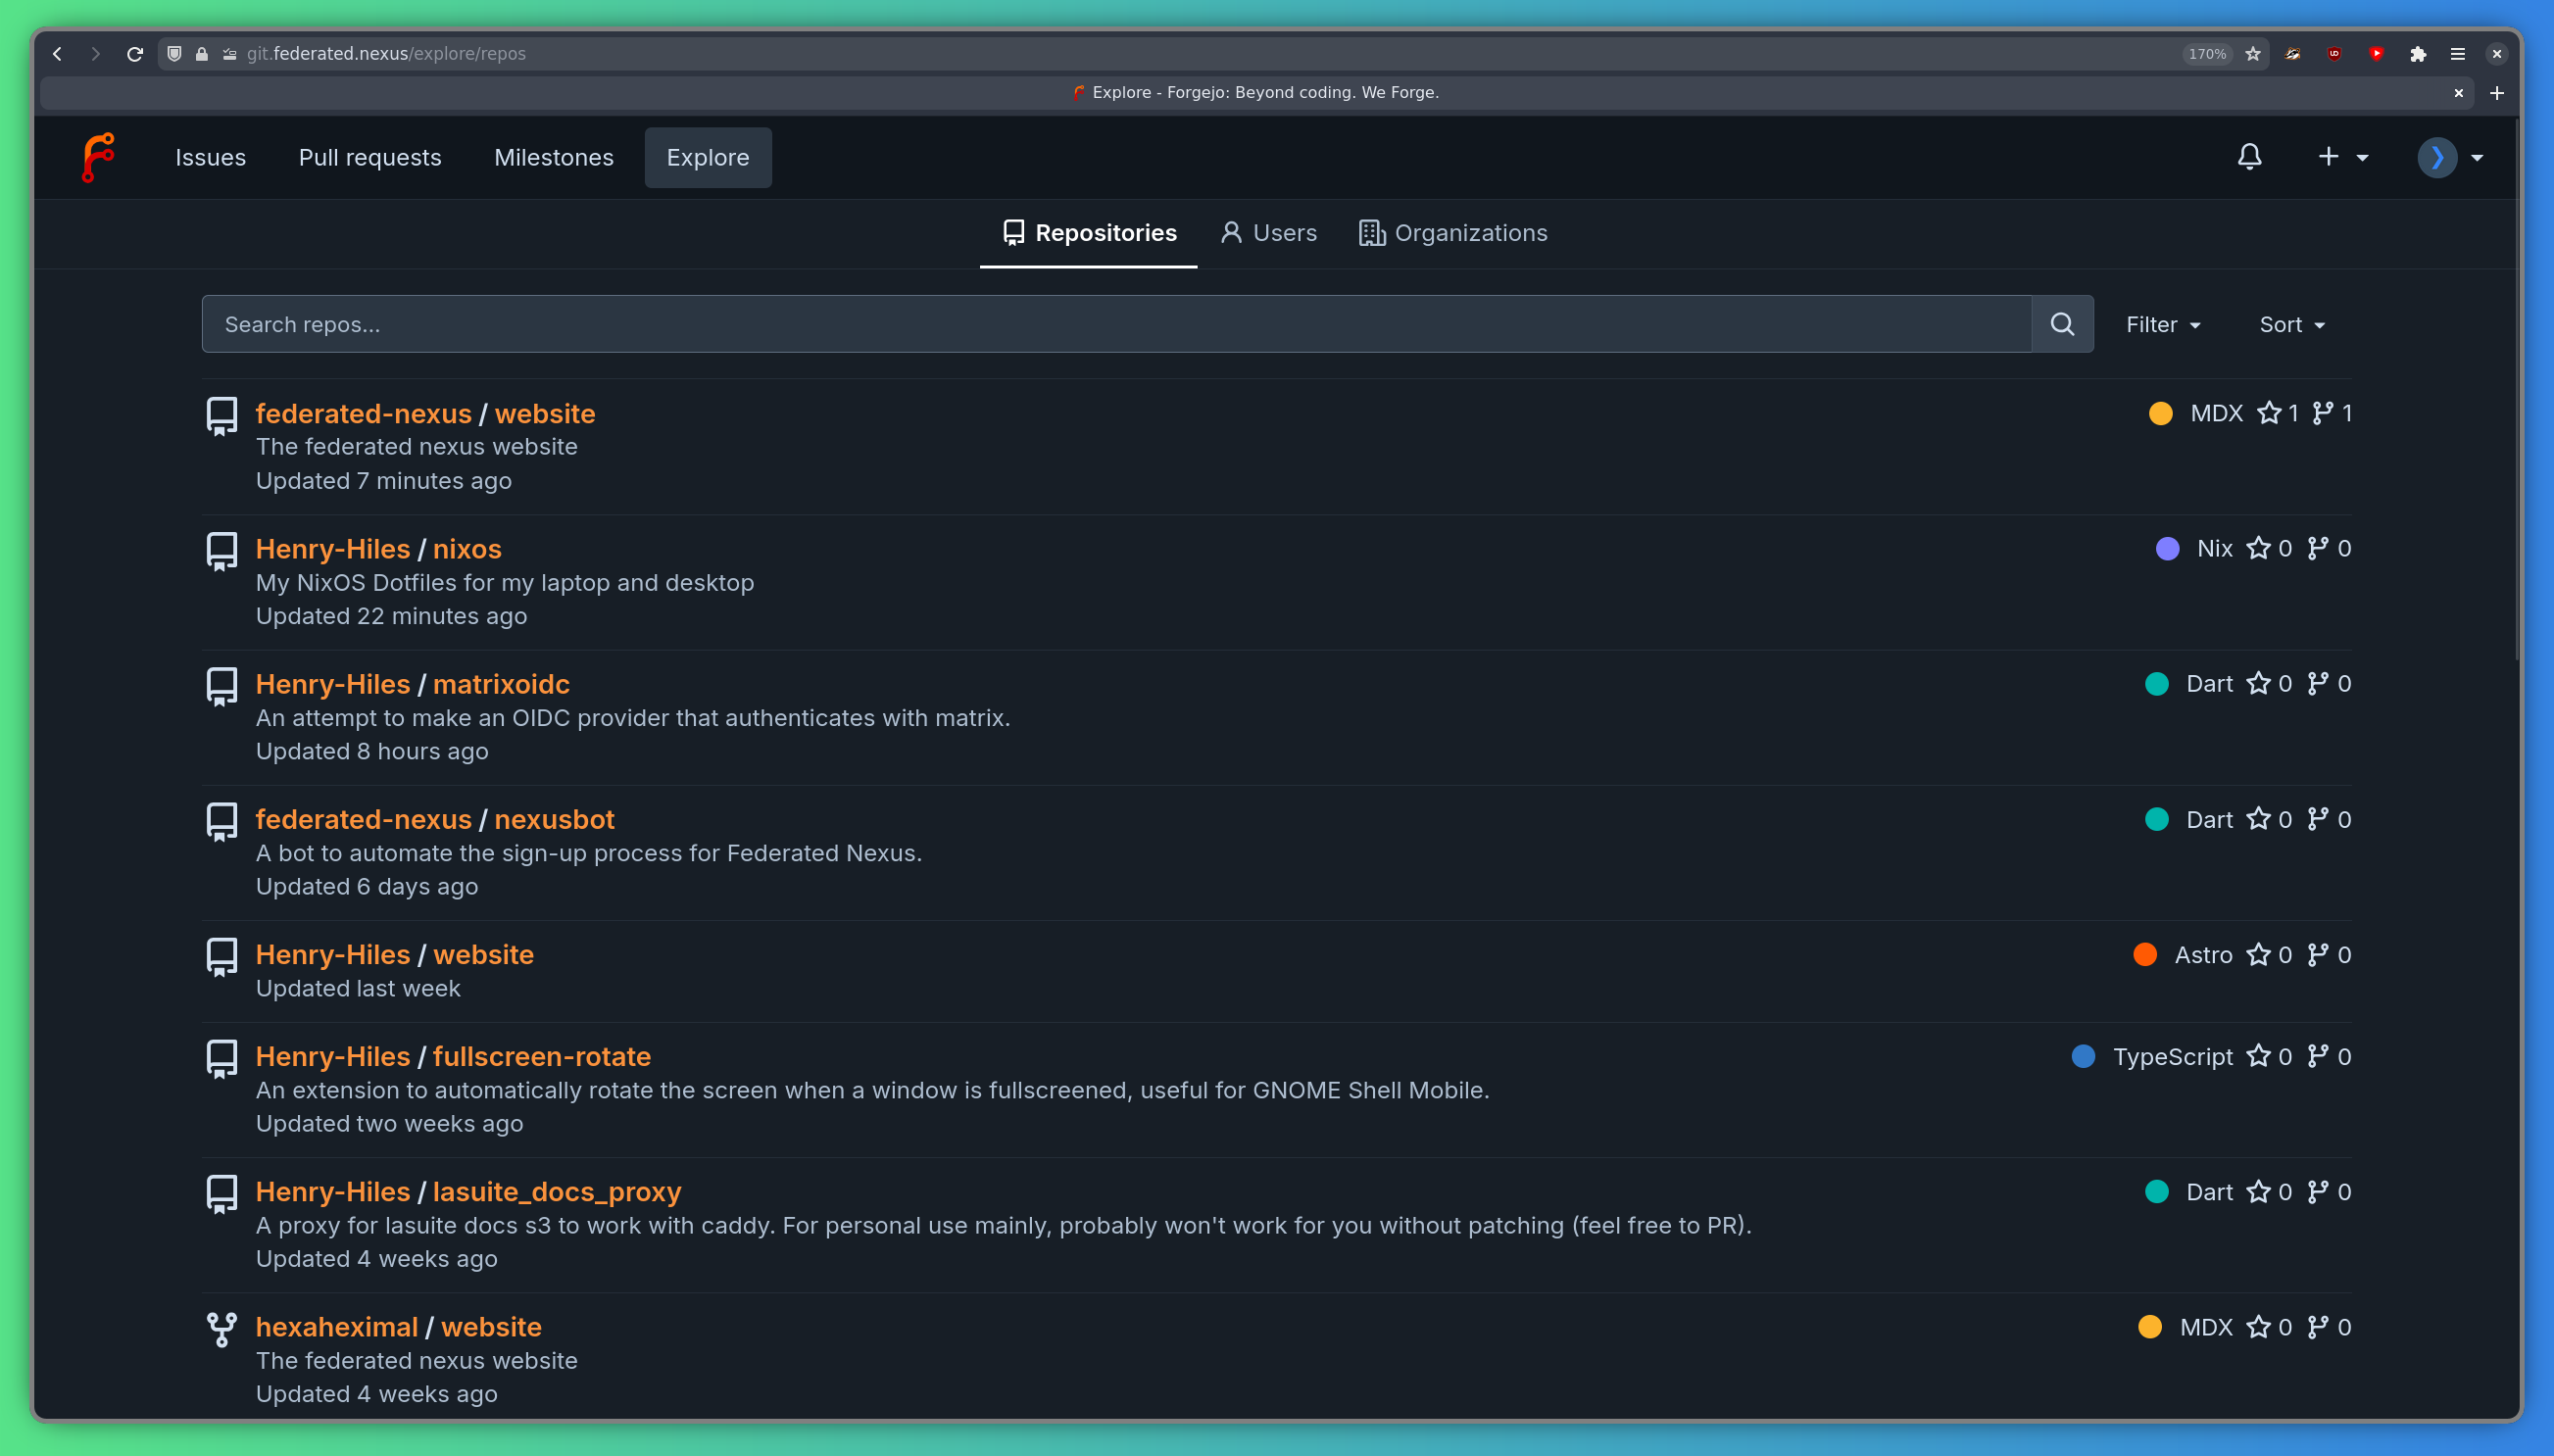Click the search magnifier icon
The height and width of the screenshot is (1456, 2554).
coord(2062,323)
